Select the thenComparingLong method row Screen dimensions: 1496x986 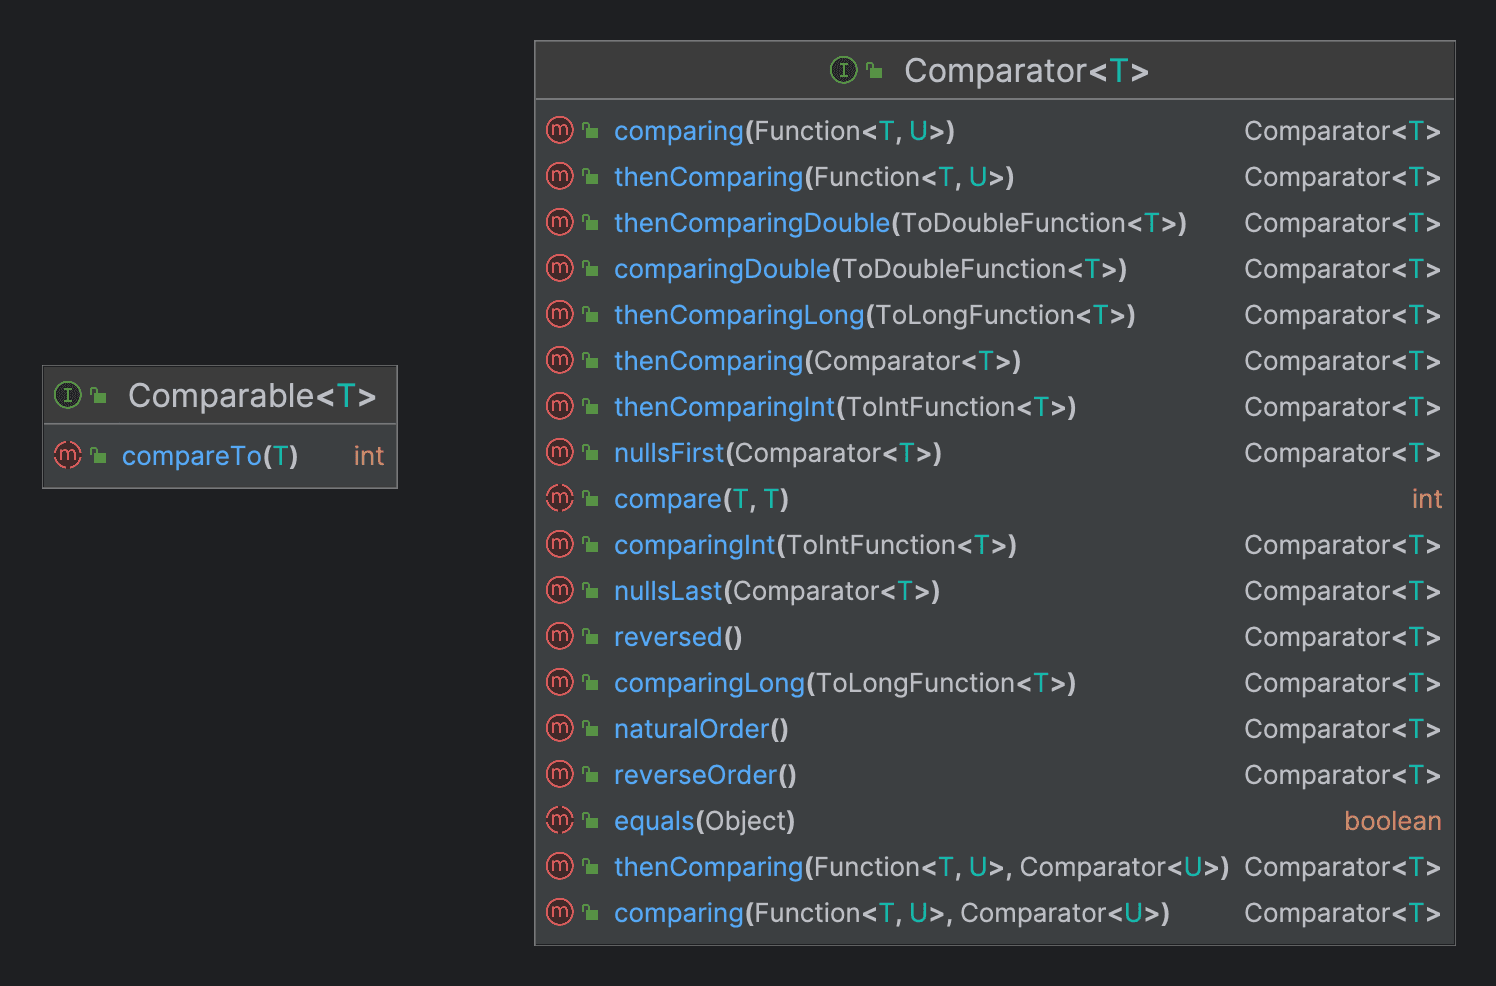[x=873, y=315]
